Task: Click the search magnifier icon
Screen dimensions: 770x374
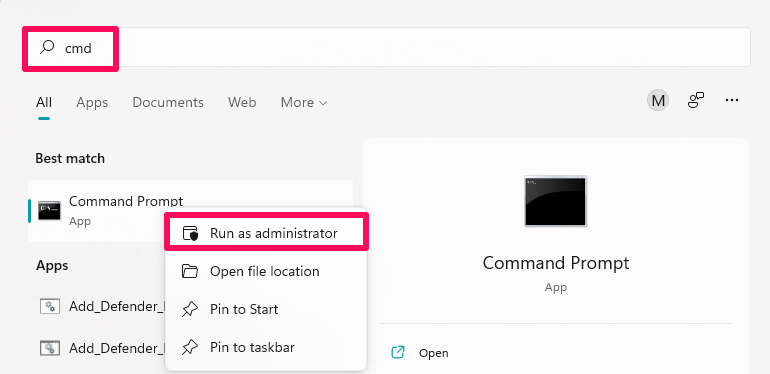Action: click(47, 47)
